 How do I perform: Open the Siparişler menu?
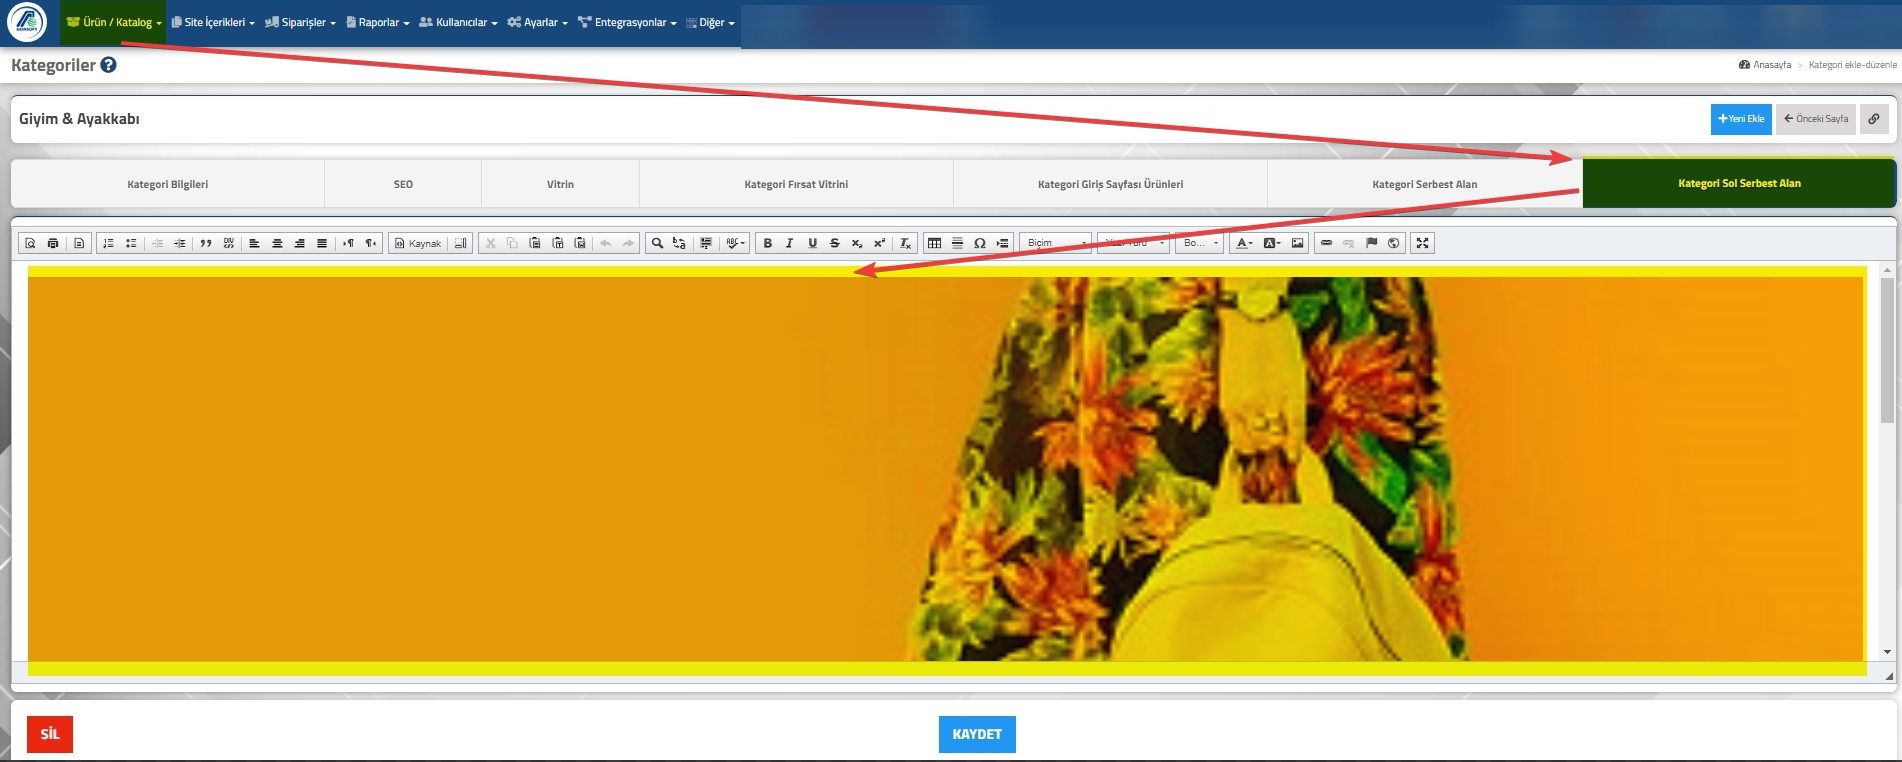click(300, 22)
